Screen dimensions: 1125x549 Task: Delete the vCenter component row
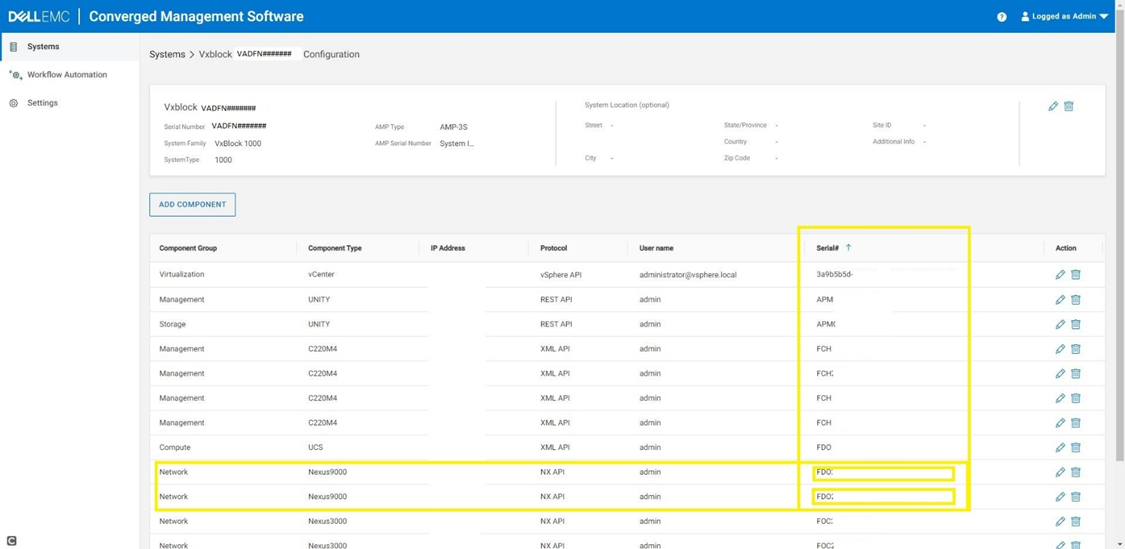[x=1075, y=275]
